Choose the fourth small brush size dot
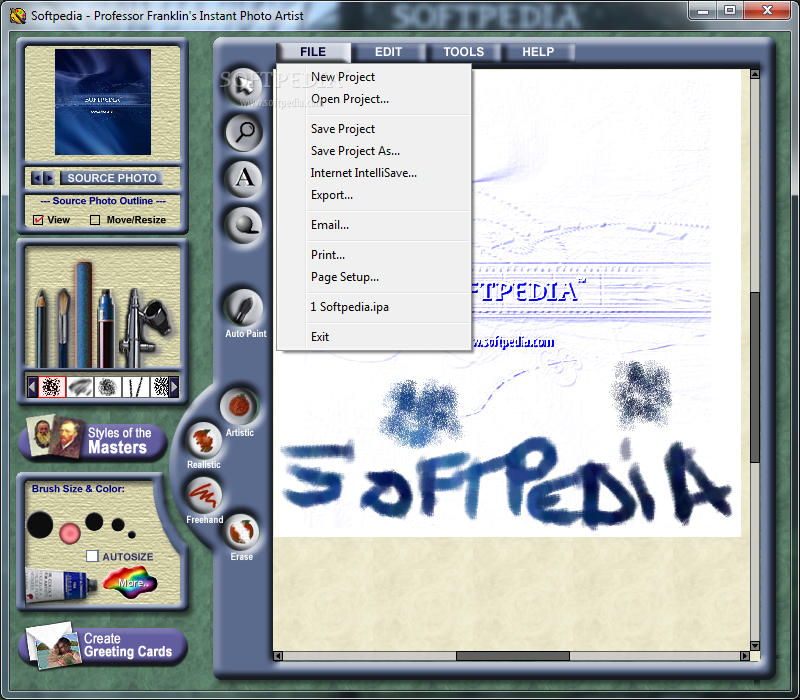Screen dimensions: 800x700 pos(118,524)
